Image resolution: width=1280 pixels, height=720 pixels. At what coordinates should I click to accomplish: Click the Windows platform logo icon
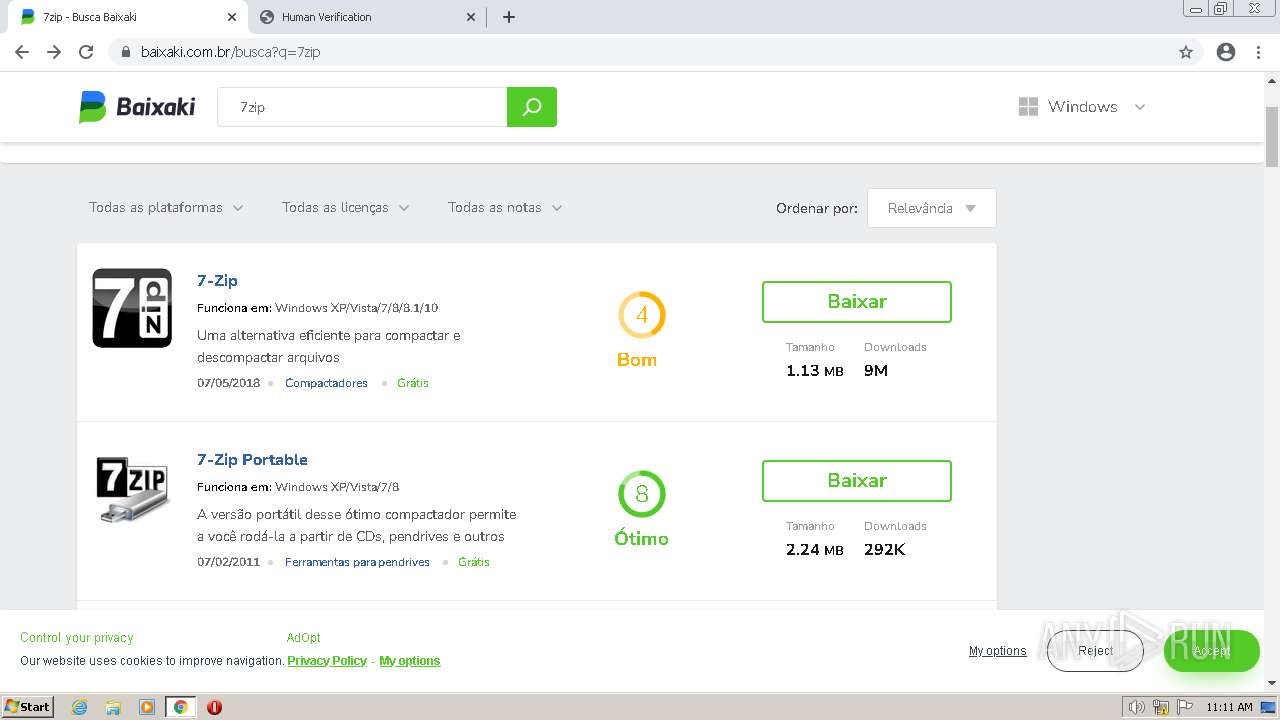click(x=1028, y=107)
